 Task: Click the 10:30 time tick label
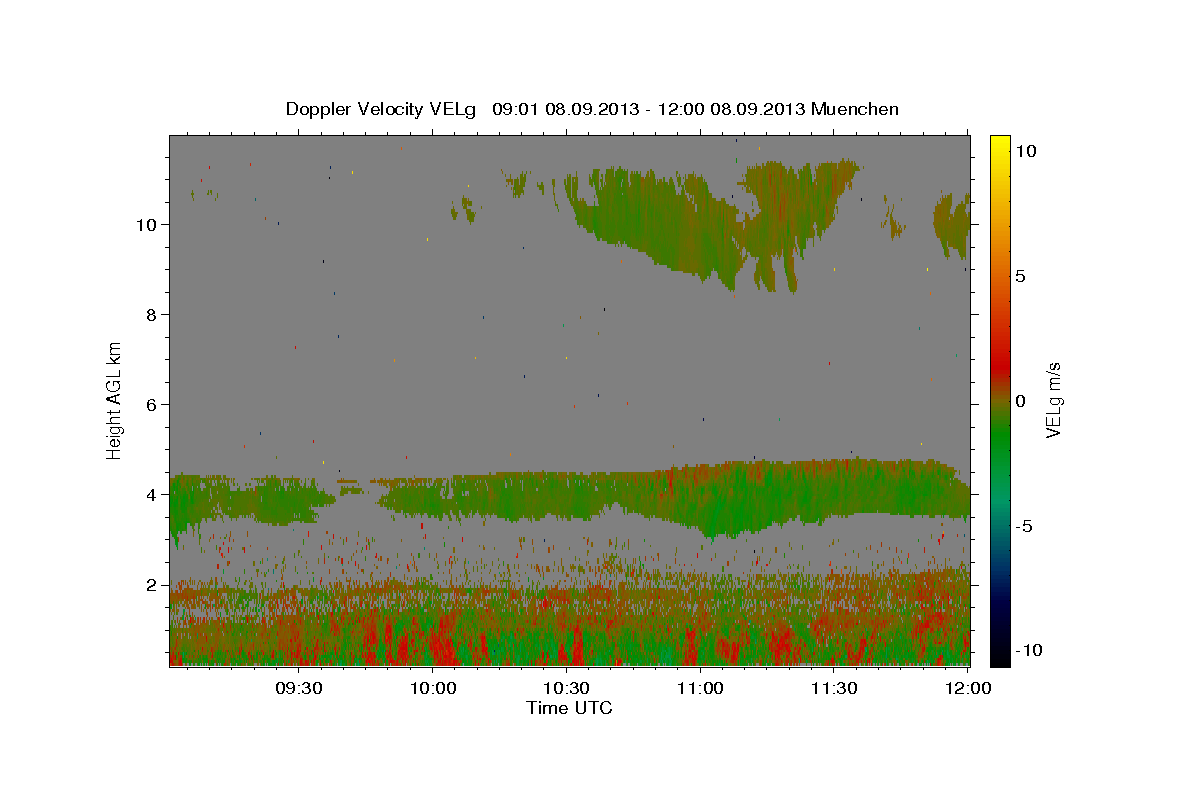click(566, 688)
